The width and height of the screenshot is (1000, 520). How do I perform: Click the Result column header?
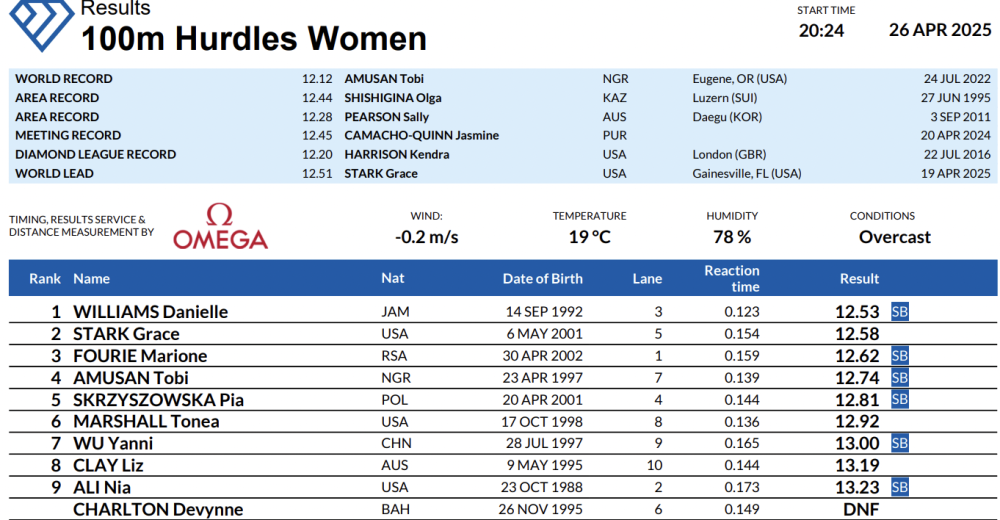coord(859,279)
